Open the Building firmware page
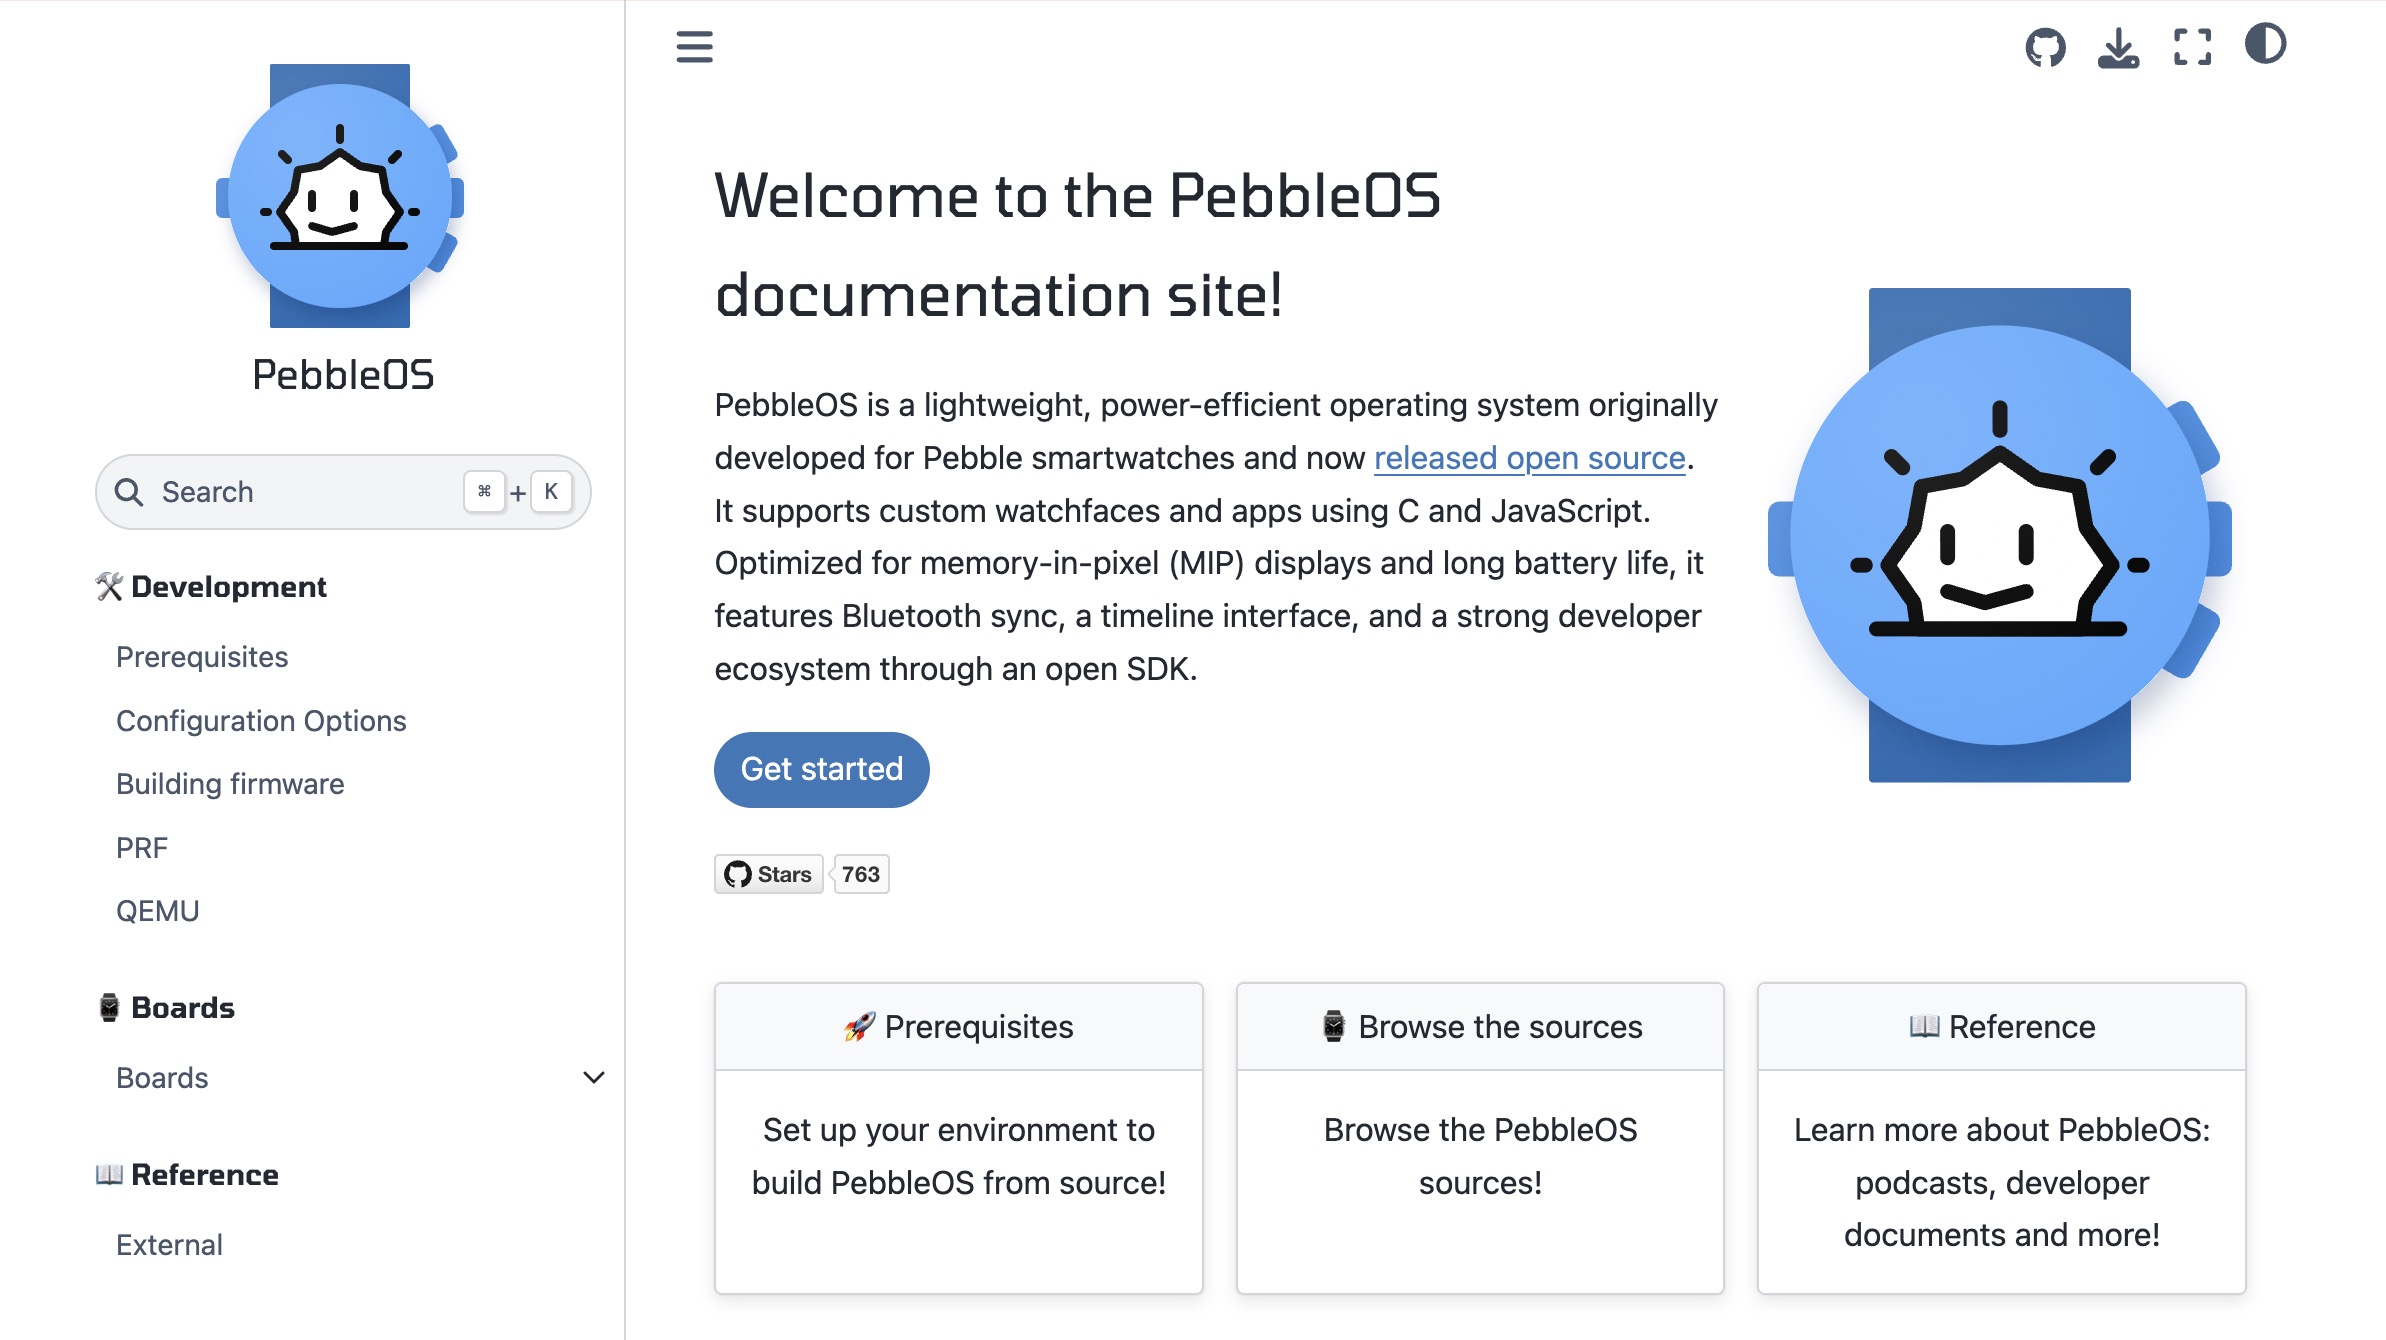2386x1340 pixels. coord(230,784)
